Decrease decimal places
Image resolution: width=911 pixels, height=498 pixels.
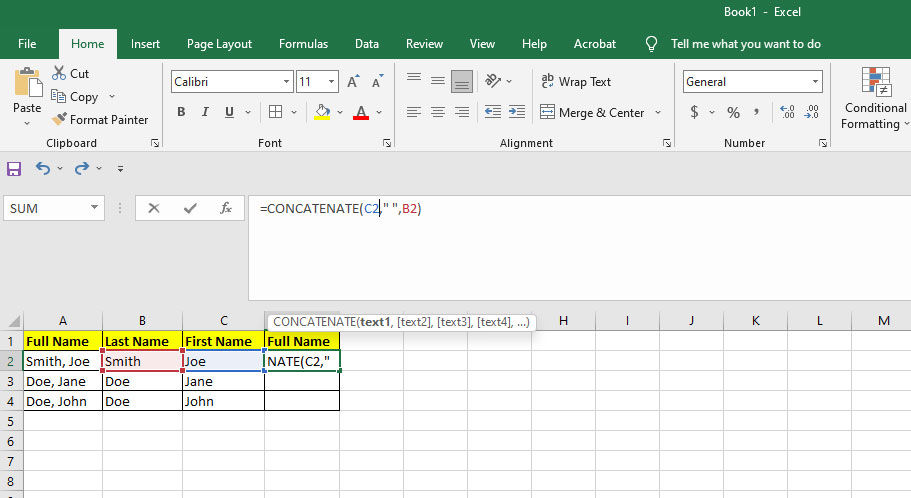coord(812,112)
